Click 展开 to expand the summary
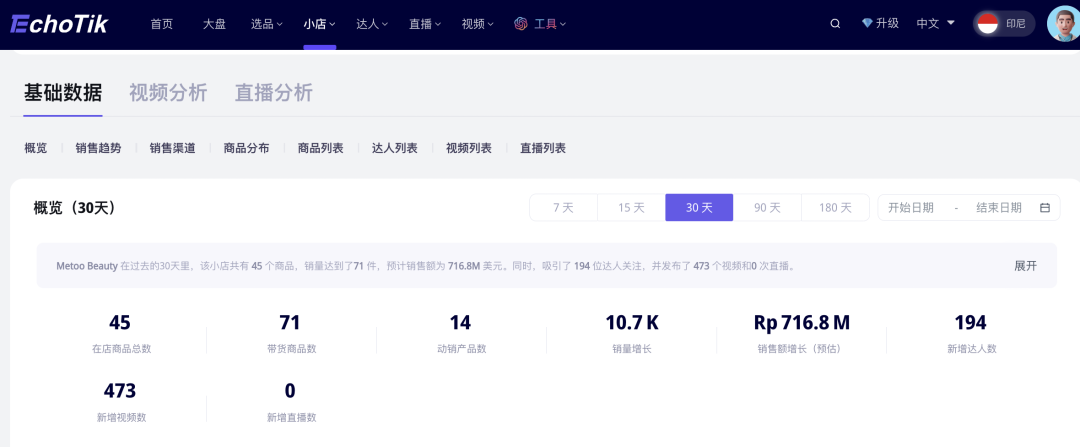The height and width of the screenshot is (447, 1080). pyautogui.click(x=1025, y=266)
